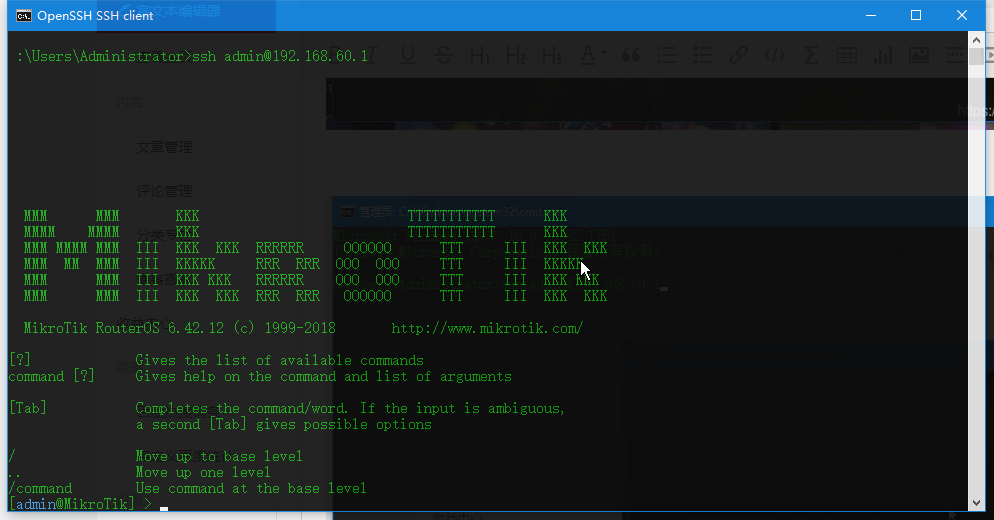Click the italic icon in background editor toolbar

click(x=371, y=55)
